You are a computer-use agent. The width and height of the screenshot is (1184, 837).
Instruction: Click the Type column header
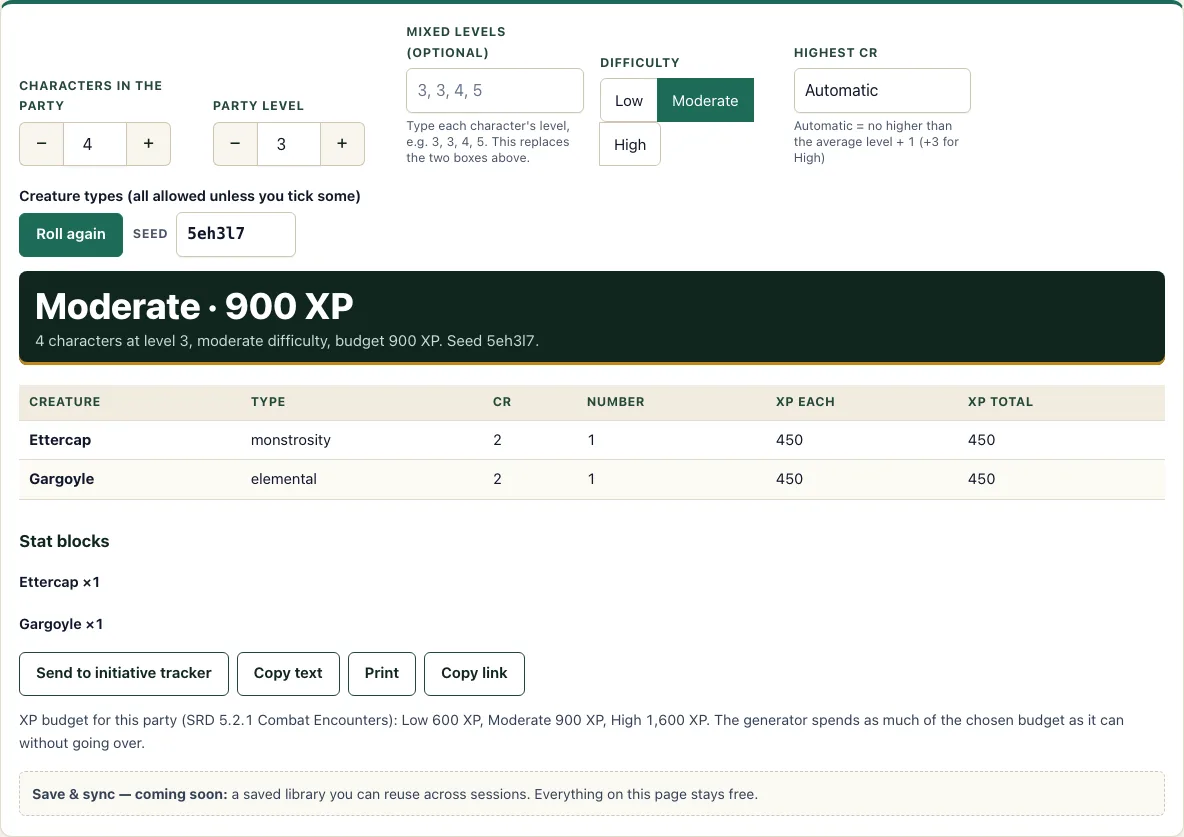coord(268,402)
